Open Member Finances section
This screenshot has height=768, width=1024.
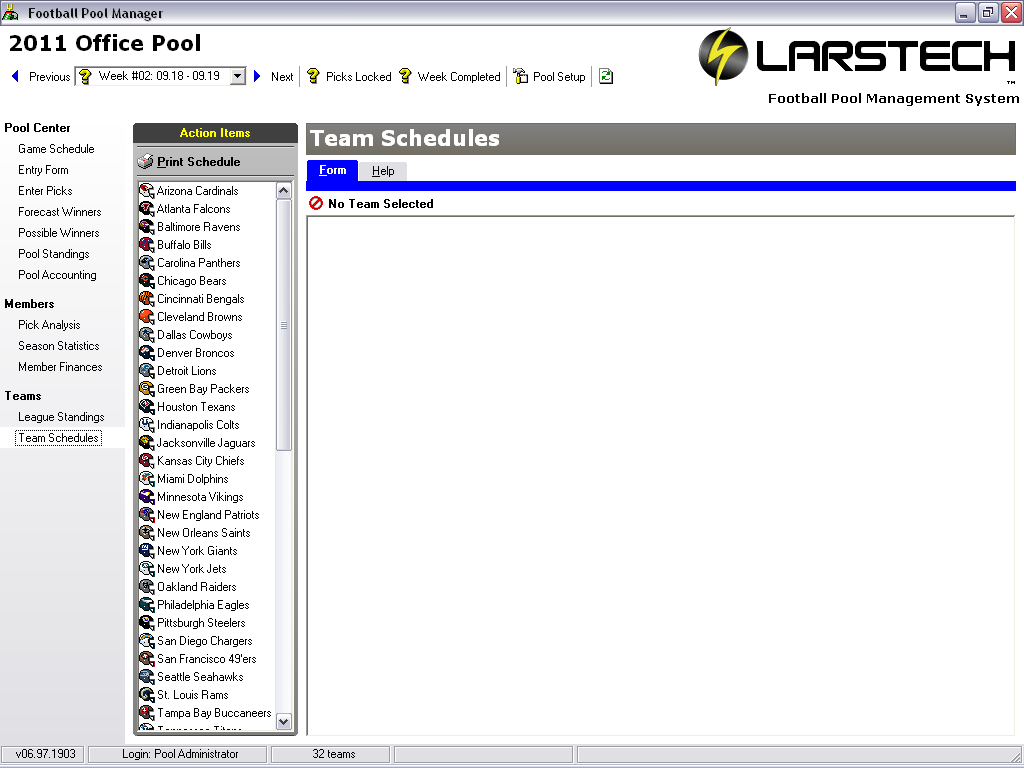tap(60, 367)
